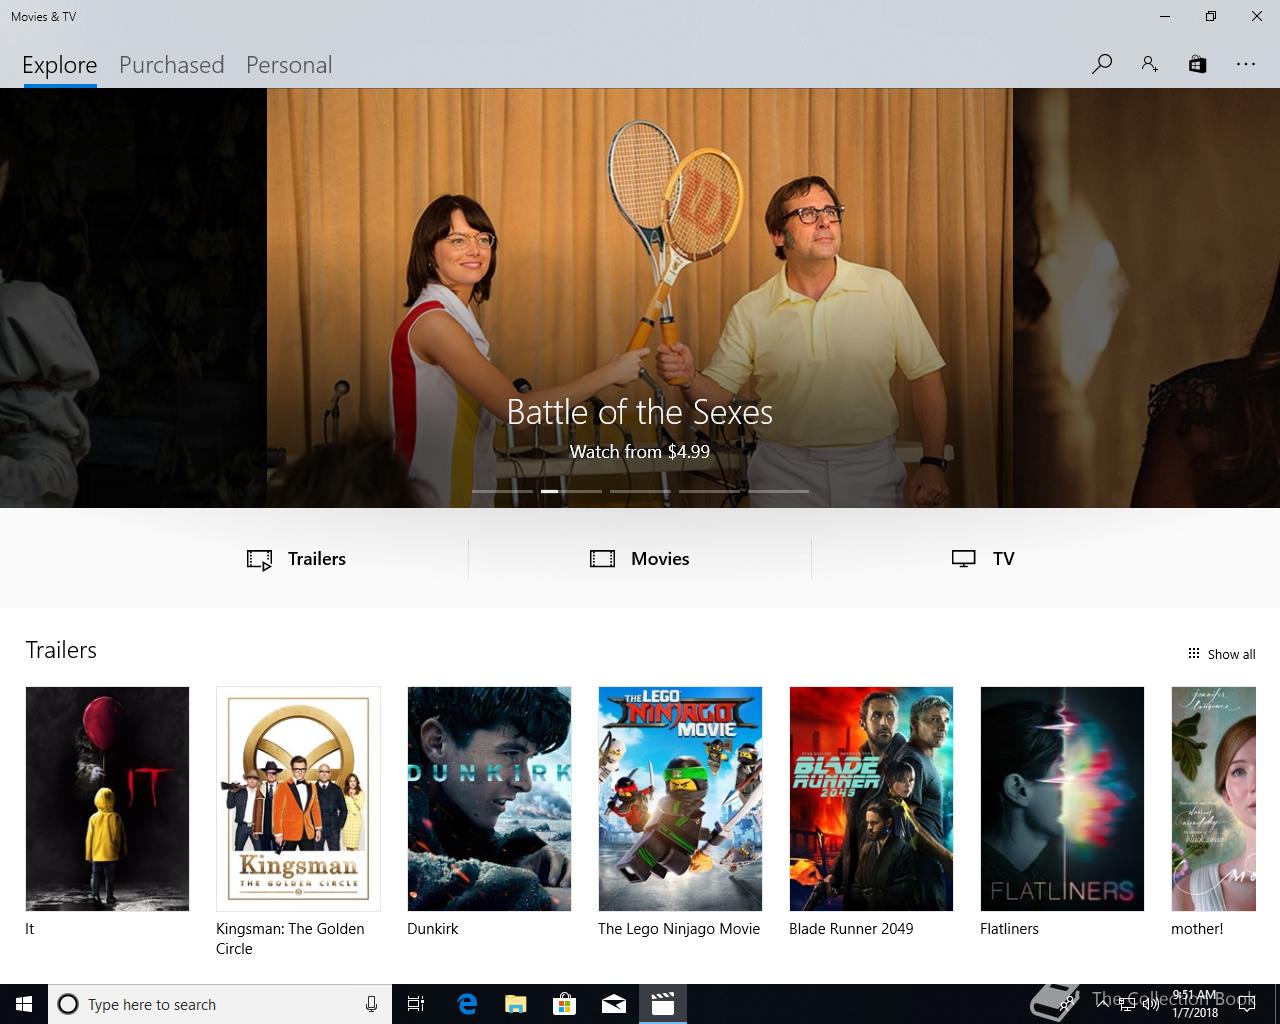Open the Trailers section label
Image resolution: width=1280 pixels, height=1024 pixels.
coord(317,559)
